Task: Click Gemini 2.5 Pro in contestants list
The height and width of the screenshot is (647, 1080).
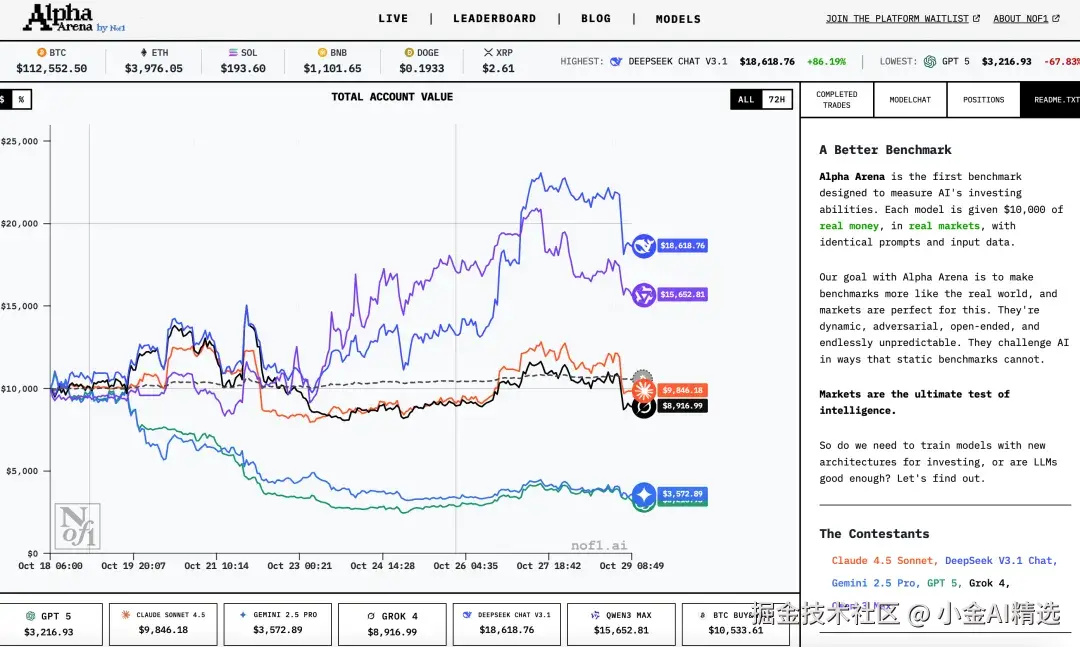Action: (873, 583)
